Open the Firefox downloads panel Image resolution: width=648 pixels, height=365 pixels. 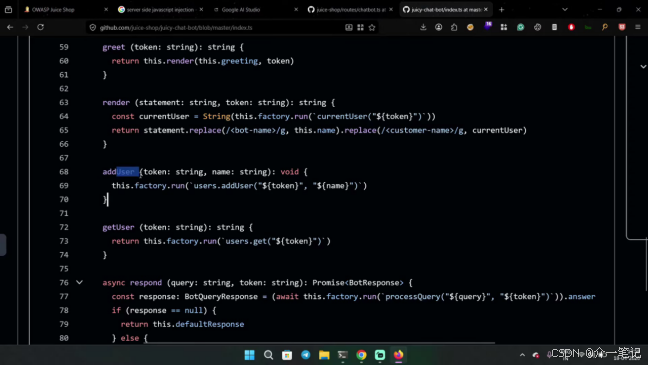click(x=423, y=27)
